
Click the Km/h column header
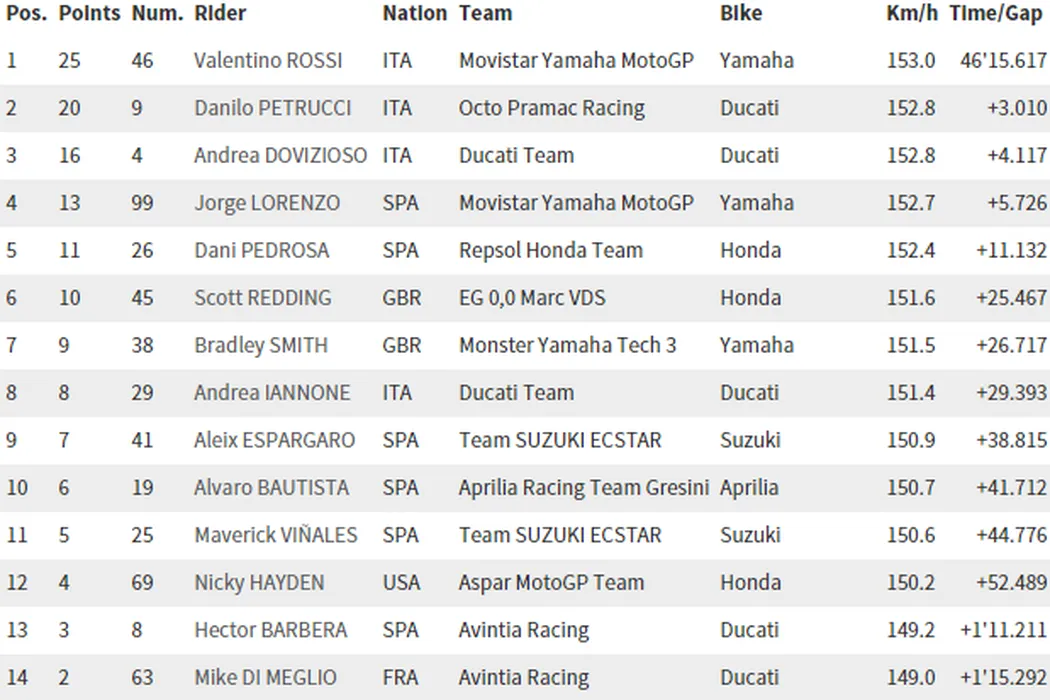[910, 14]
